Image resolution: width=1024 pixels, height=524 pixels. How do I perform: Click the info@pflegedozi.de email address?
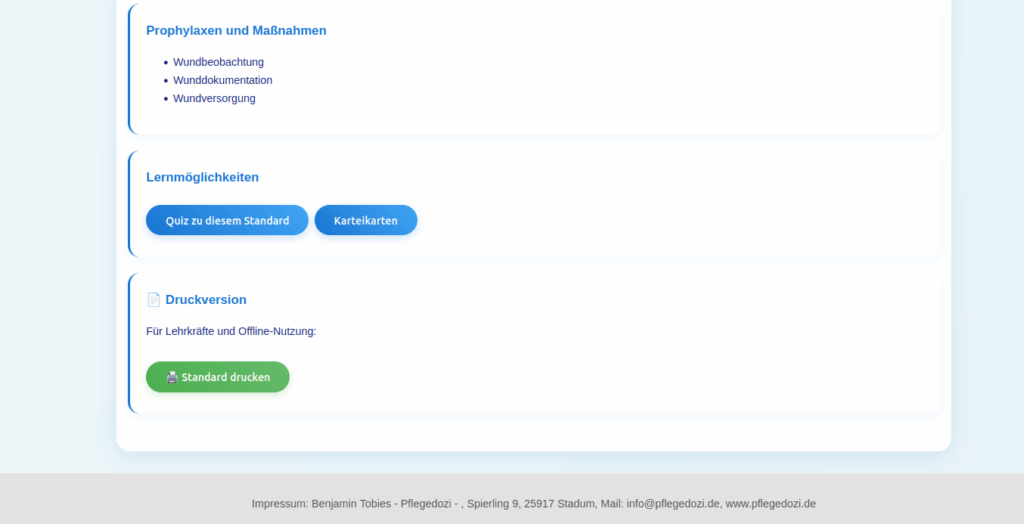[x=673, y=504]
